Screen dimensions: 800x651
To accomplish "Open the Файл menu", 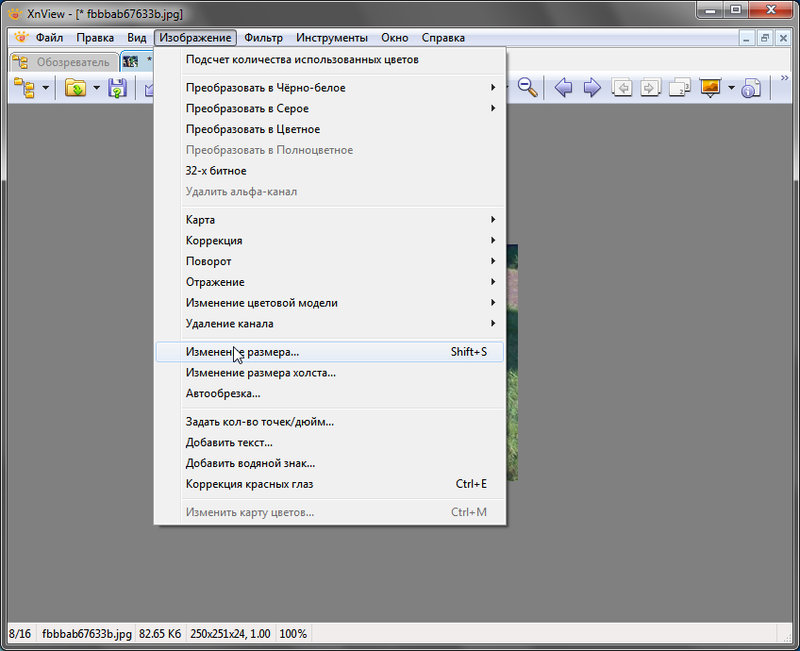I will [49, 38].
